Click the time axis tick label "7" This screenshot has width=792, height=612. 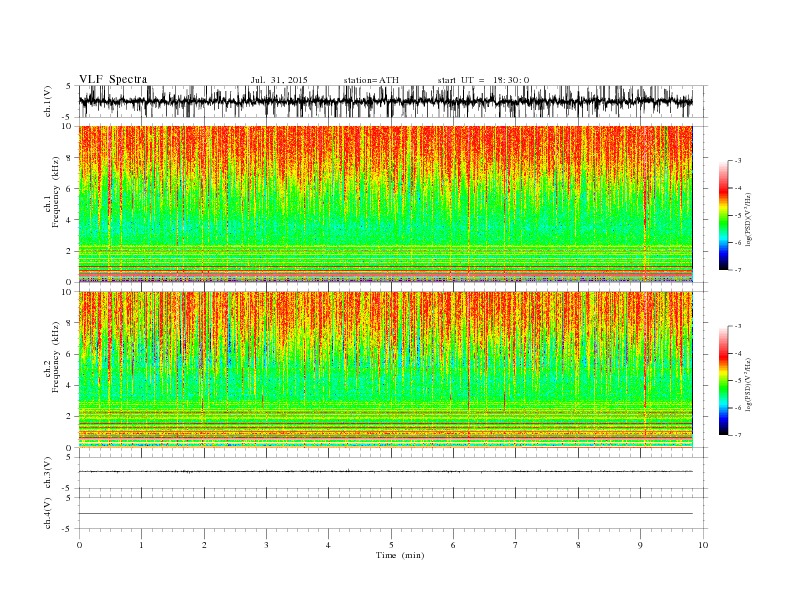point(516,545)
